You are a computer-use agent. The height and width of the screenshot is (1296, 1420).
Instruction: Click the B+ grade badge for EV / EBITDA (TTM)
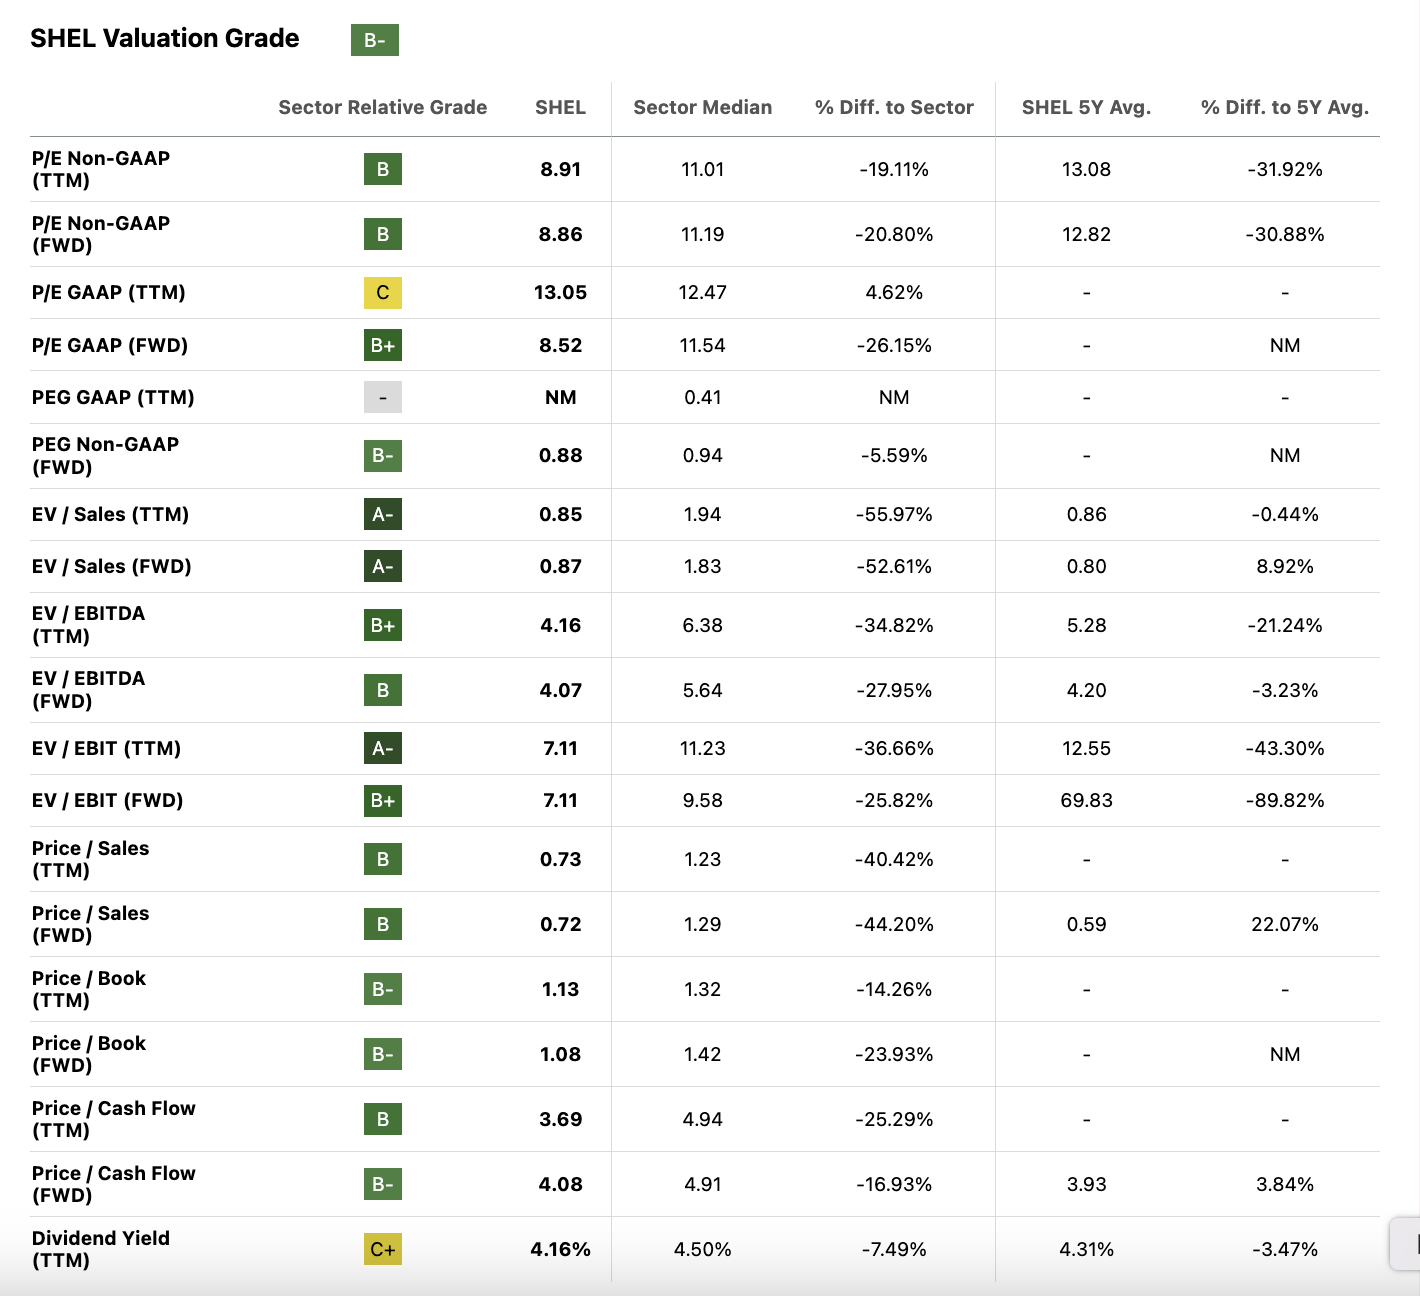click(x=382, y=625)
